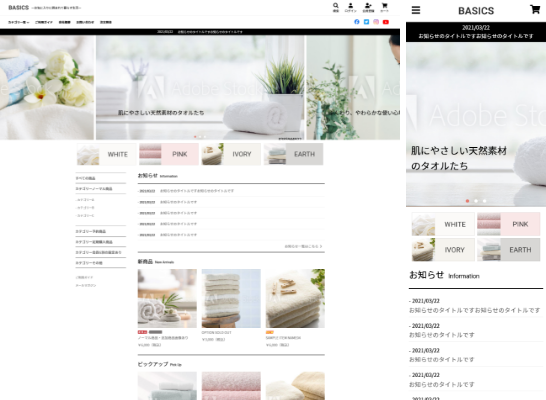Screen dimensions: 546x400
Task: Open the mobile hamburger menu
Action: tap(416, 10)
